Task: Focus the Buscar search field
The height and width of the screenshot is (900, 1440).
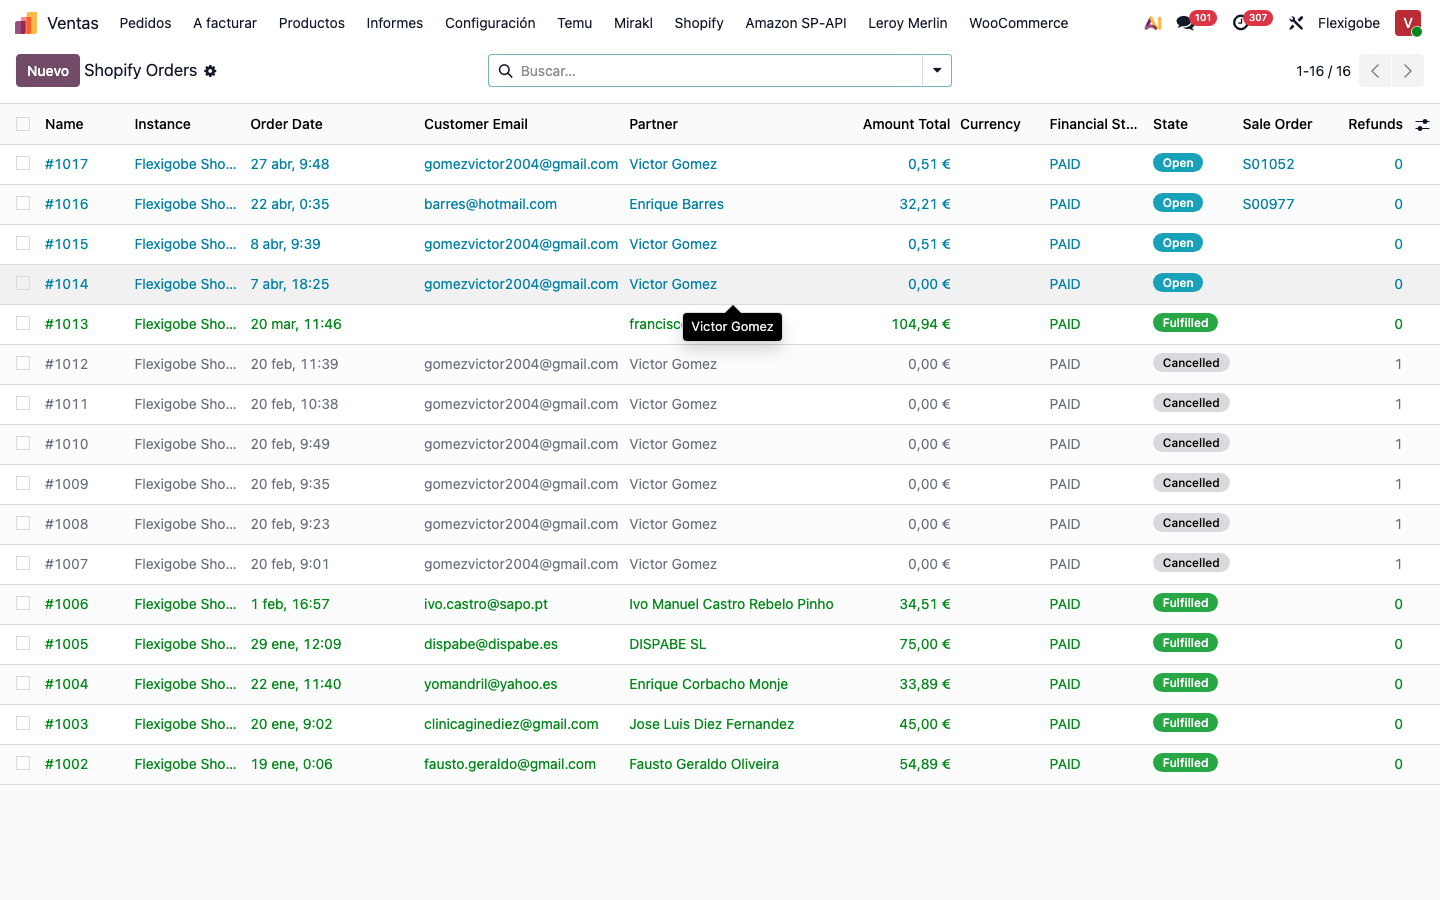Action: click(718, 71)
